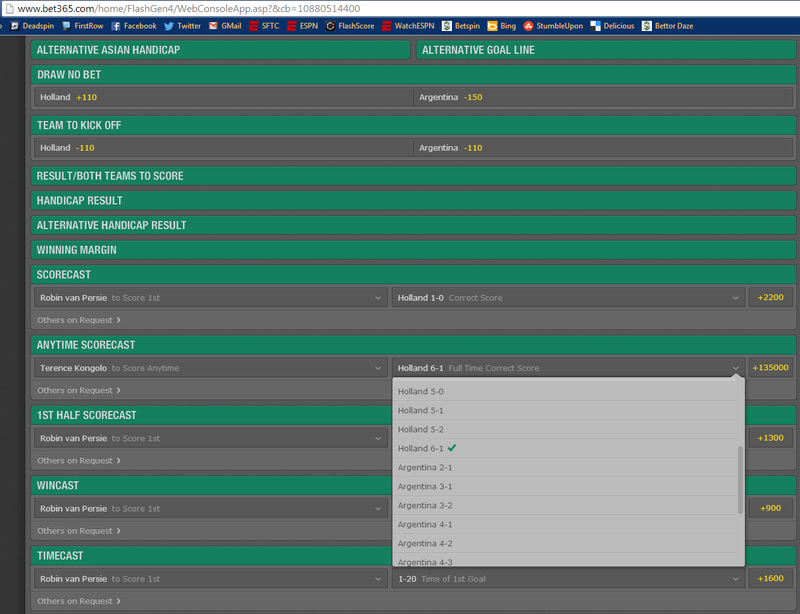Bet Holland +110 in Draw No Bet
Image resolution: width=800 pixels, height=614 pixels.
point(223,97)
